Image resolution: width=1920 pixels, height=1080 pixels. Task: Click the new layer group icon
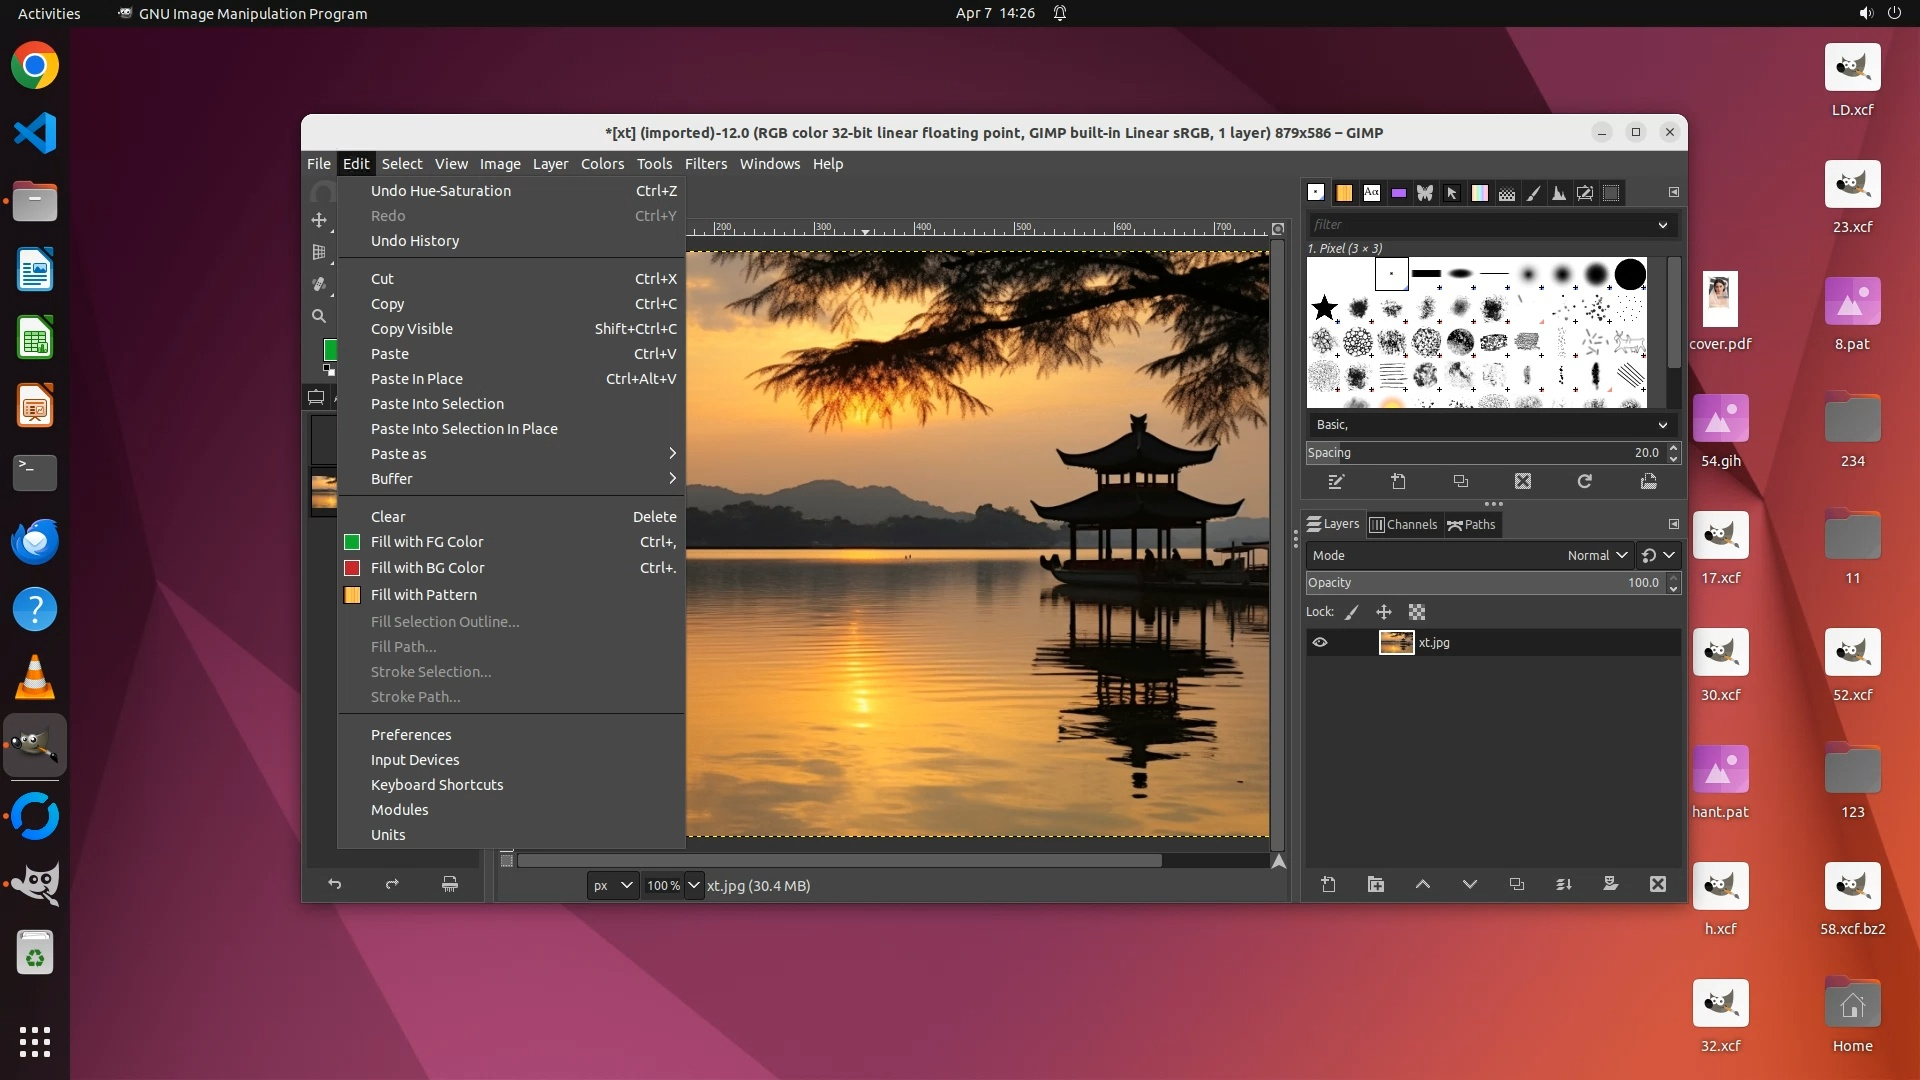point(1376,884)
